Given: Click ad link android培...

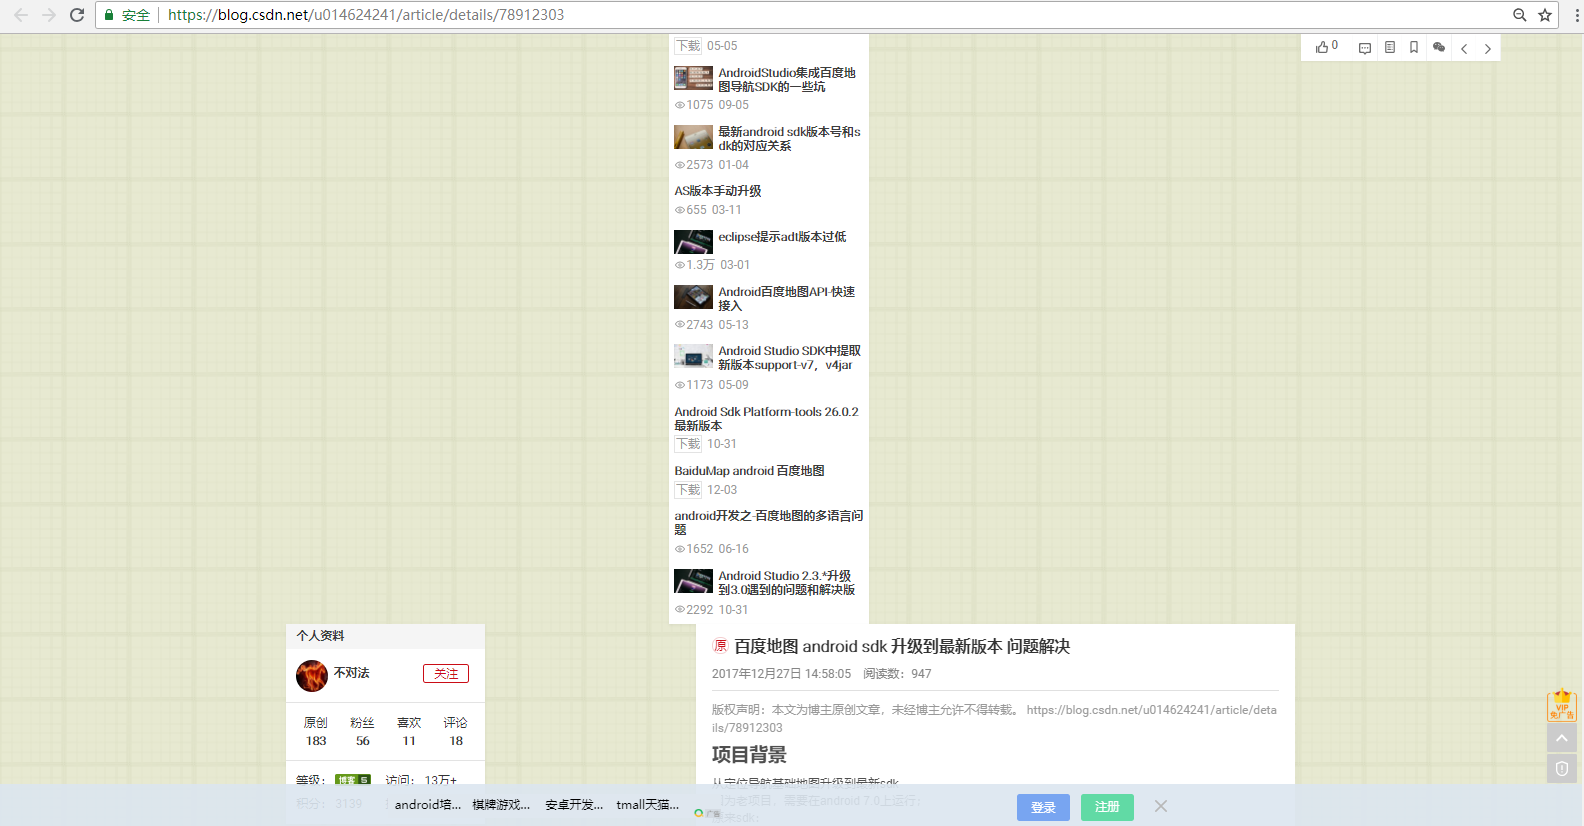Looking at the screenshot, I should coord(428,805).
